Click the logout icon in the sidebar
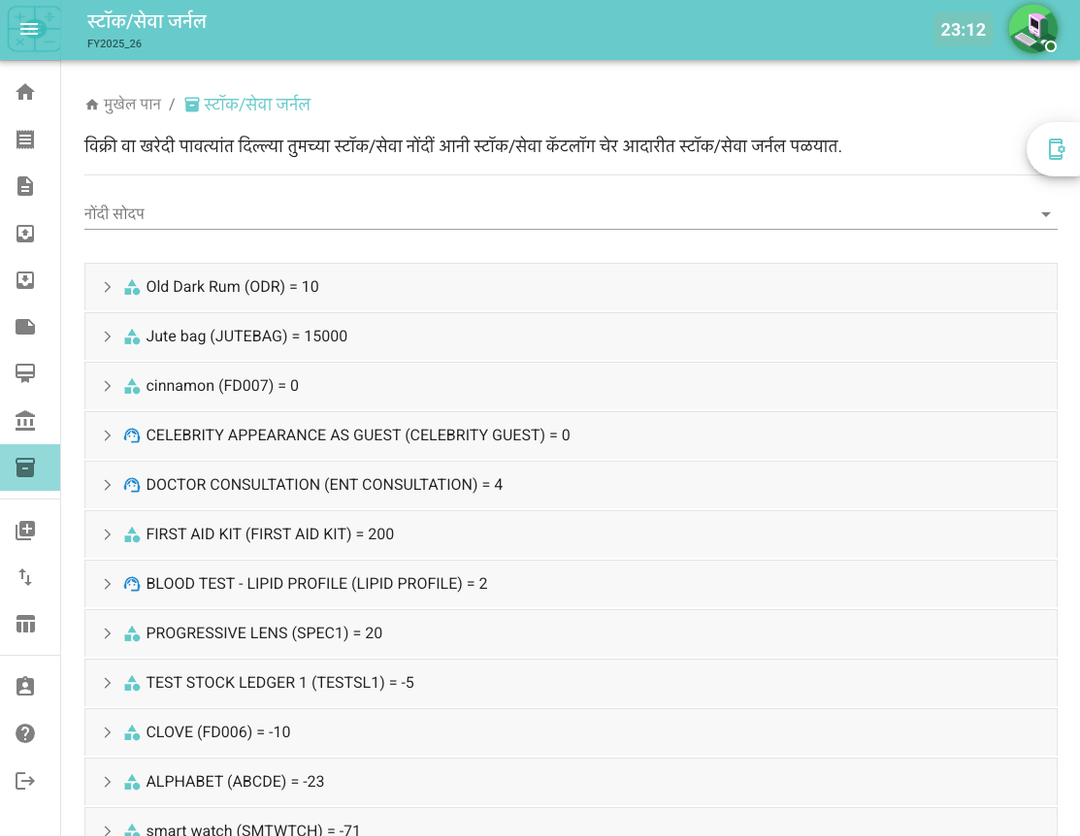Screen dimensions: 1080x836 [x=26, y=781]
